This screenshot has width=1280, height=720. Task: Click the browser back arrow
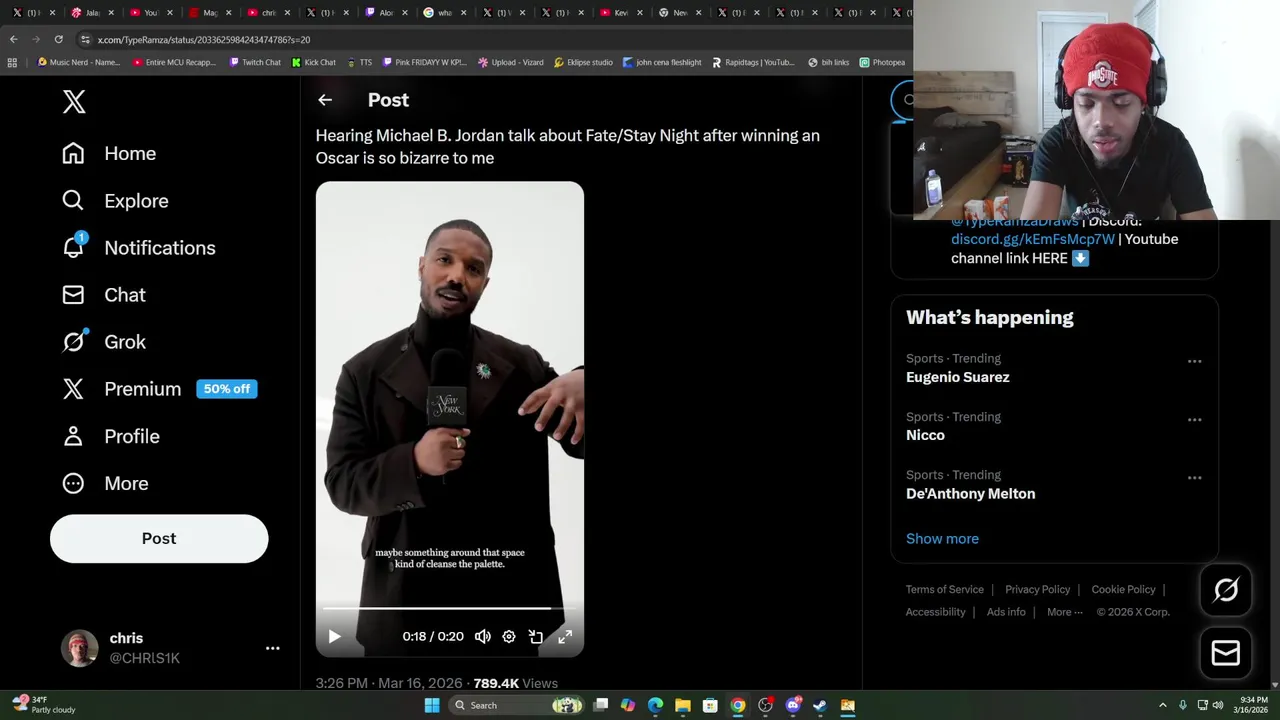(x=13, y=39)
